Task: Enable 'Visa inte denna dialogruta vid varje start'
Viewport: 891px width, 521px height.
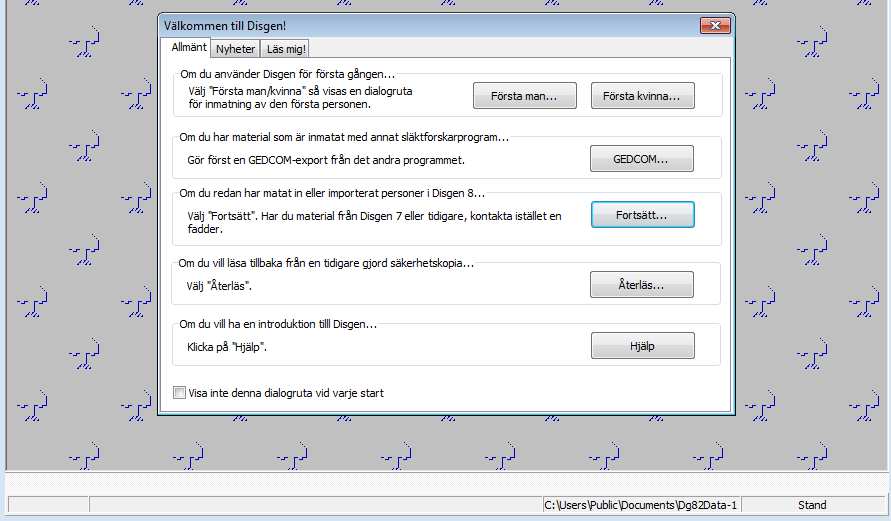Action: 180,393
